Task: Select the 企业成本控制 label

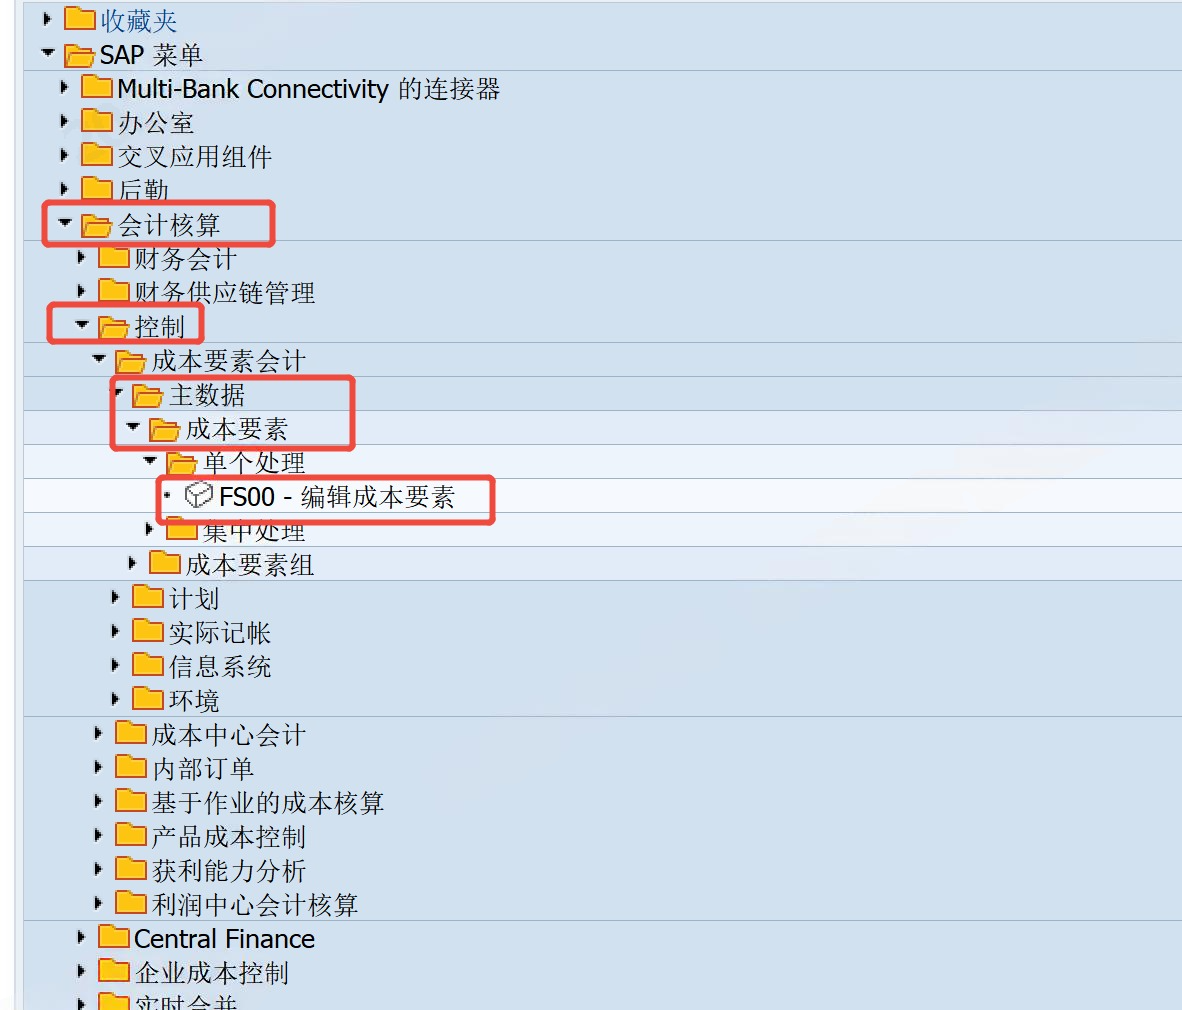Action: pyautogui.click(x=212, y=972)
